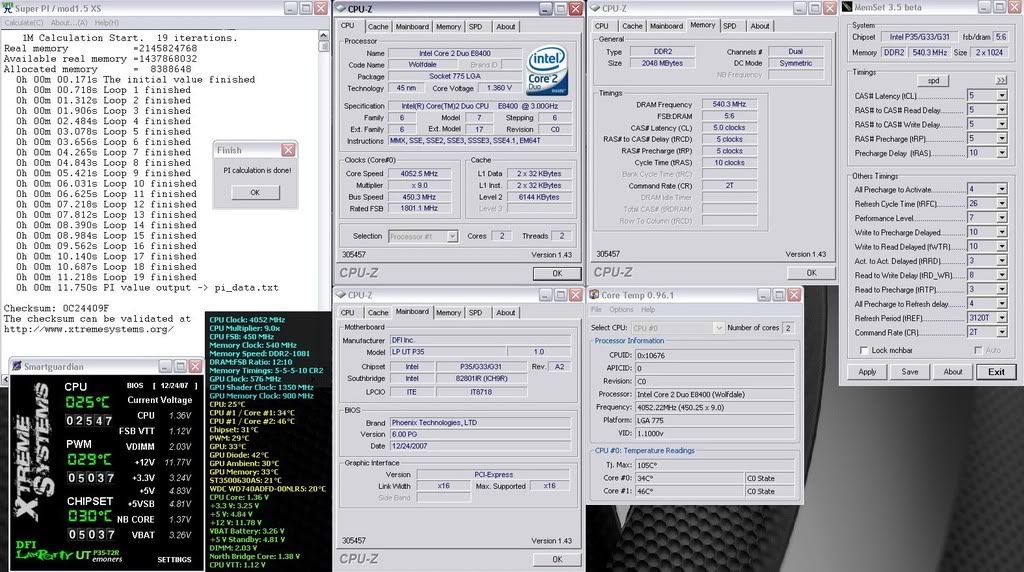The image size is (1024, 572).
Task: Open All Precharge to Activate dropdown
Action: click(1001, 189)
